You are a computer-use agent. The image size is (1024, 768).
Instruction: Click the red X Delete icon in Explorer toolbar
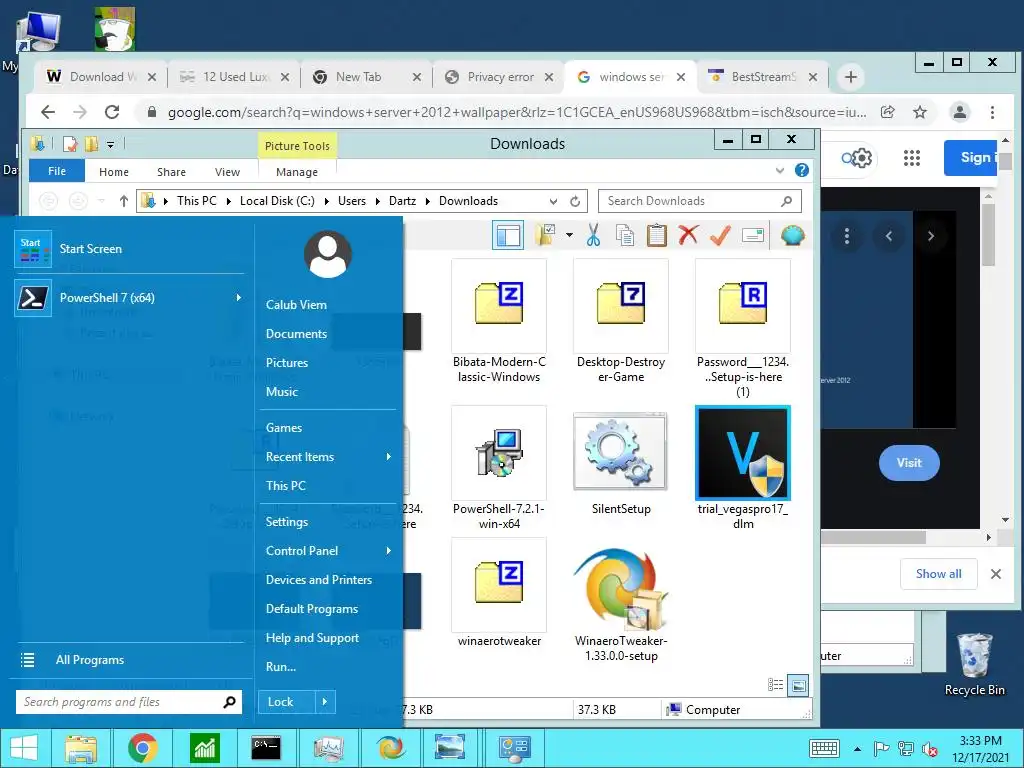pyautogui.click(x=688, y=235)
